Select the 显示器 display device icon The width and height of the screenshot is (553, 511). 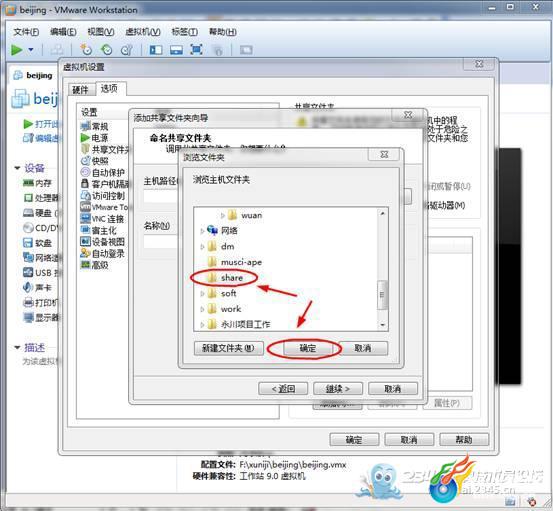pos(28,317)
